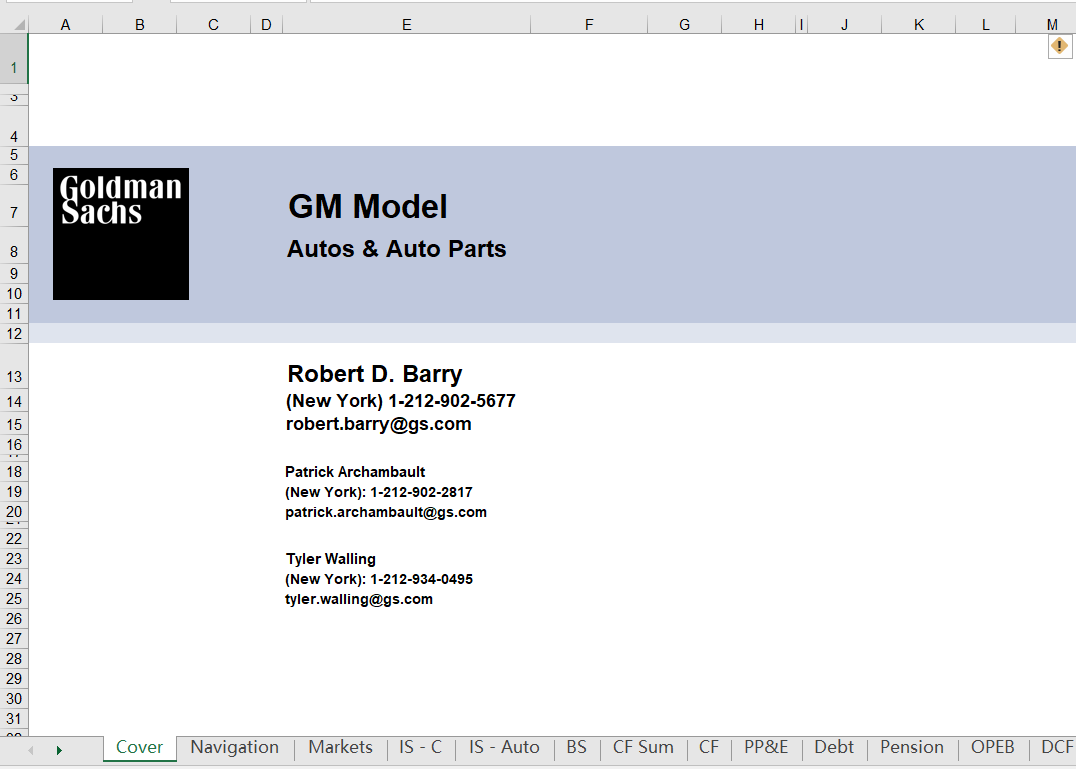Go to the CF Sum sheet
This screenshot has height=769, width=1076.
(x=643, y=748)
